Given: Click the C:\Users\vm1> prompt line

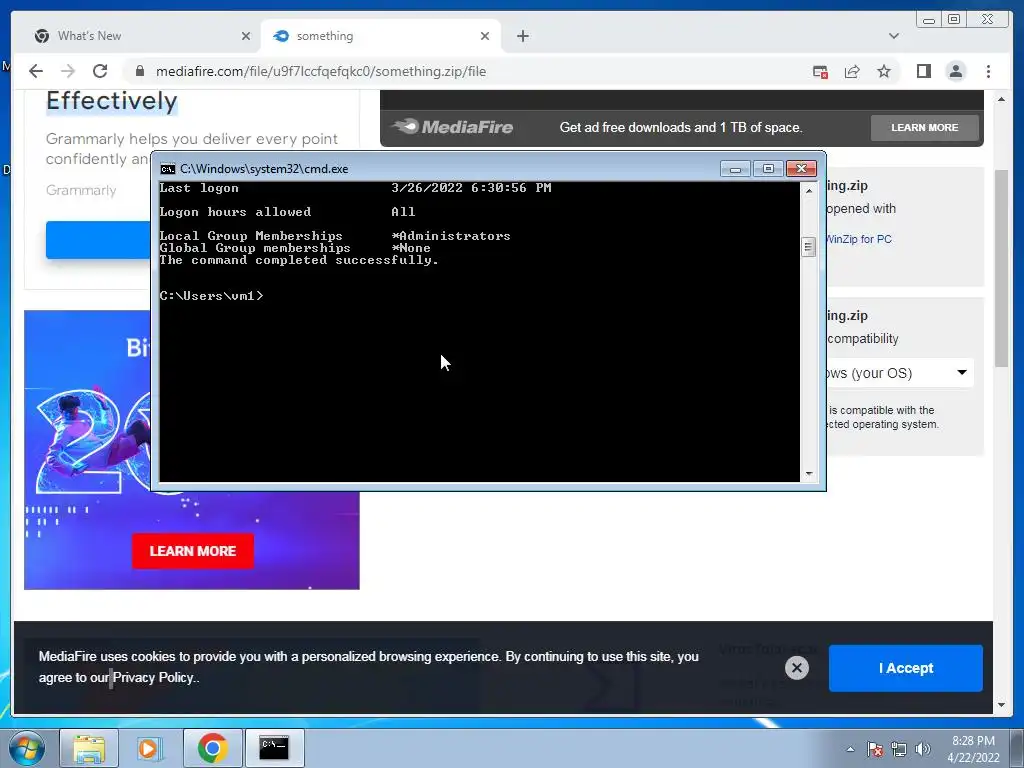Looking at the screenshot, I should tap(211, 296).
